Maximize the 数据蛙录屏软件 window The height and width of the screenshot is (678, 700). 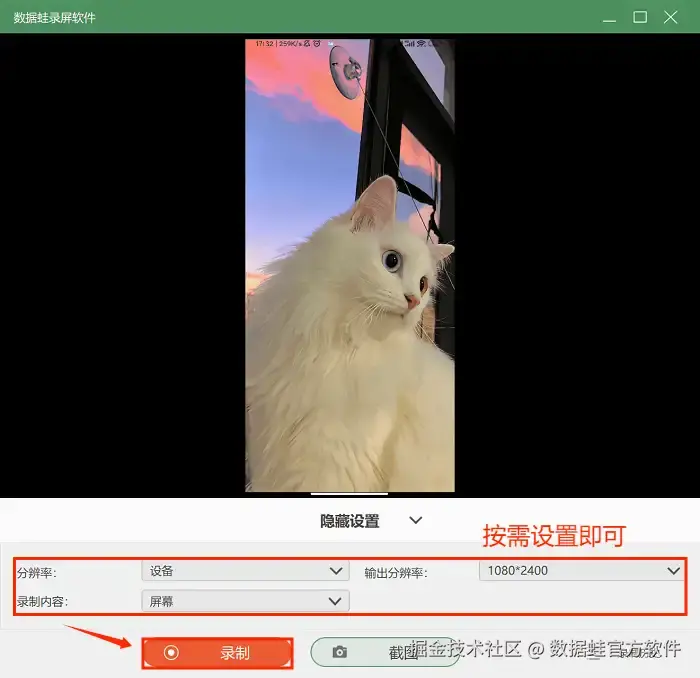click(640, 17)
